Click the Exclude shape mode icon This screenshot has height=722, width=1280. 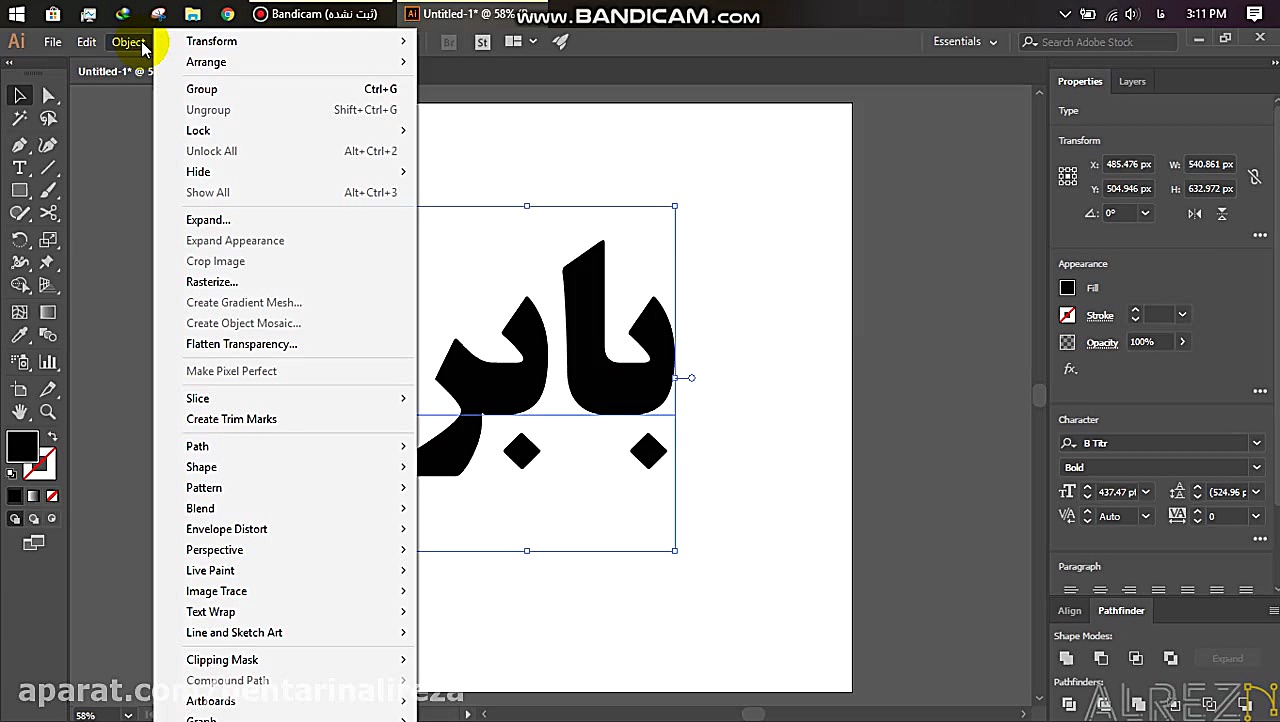[1171, 658]
